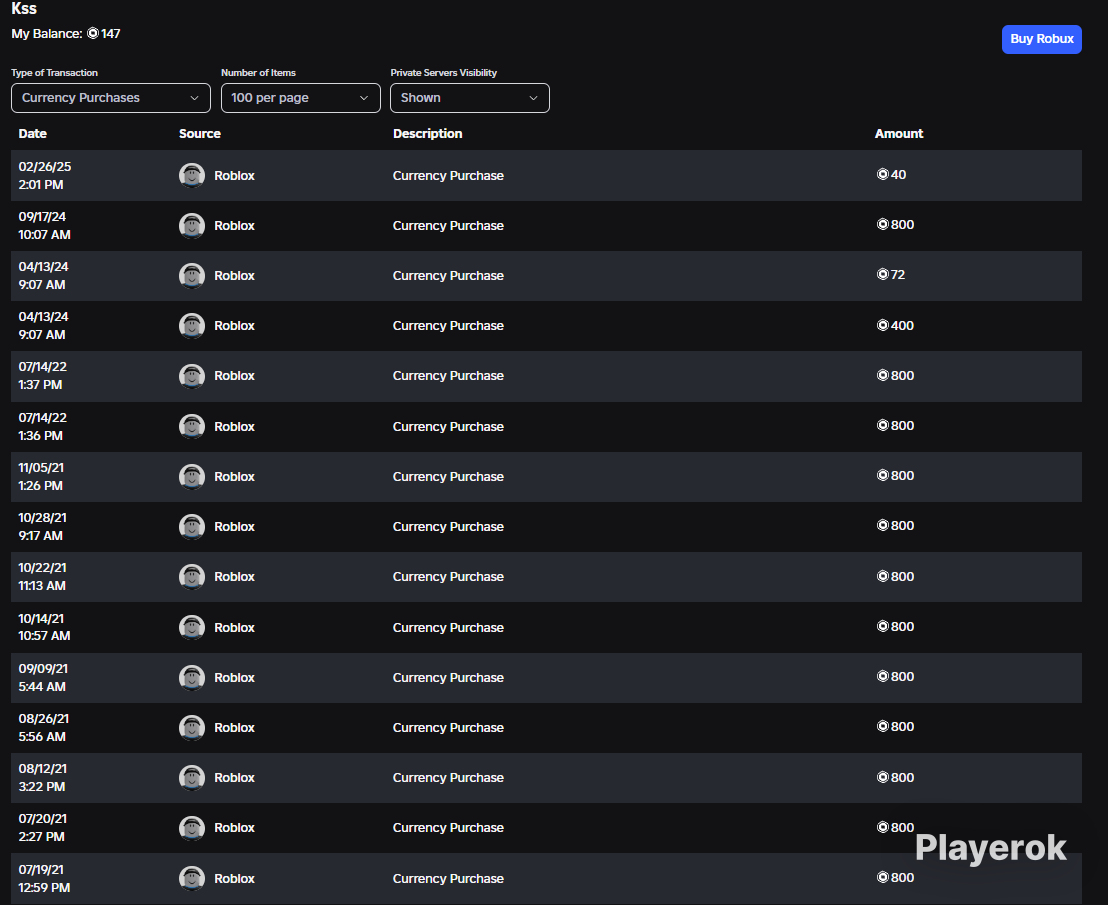Click the Roblox source link for 10/22/21
1108x905 pixels.
coord(234,577)
